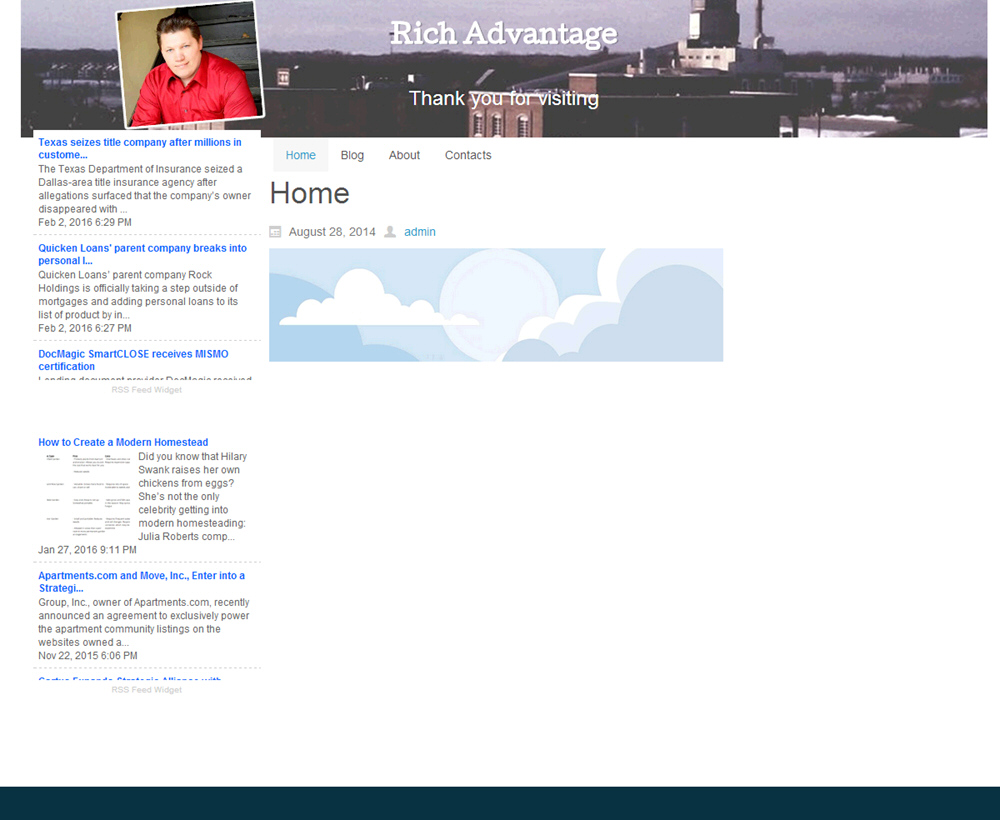Screen dimensions: 1000x820
Task: Click the Texas Department of Insurance summary text
Action: tap(145, 189)
